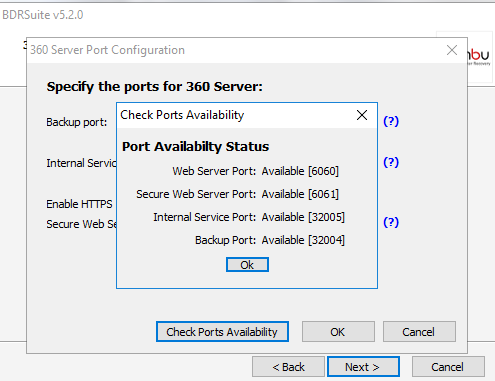The width and height of the screenshot is (495, 381).
Task: Close the 360 Server Port Configuration window
Action: pyautogui.click(x=452, y=50)
